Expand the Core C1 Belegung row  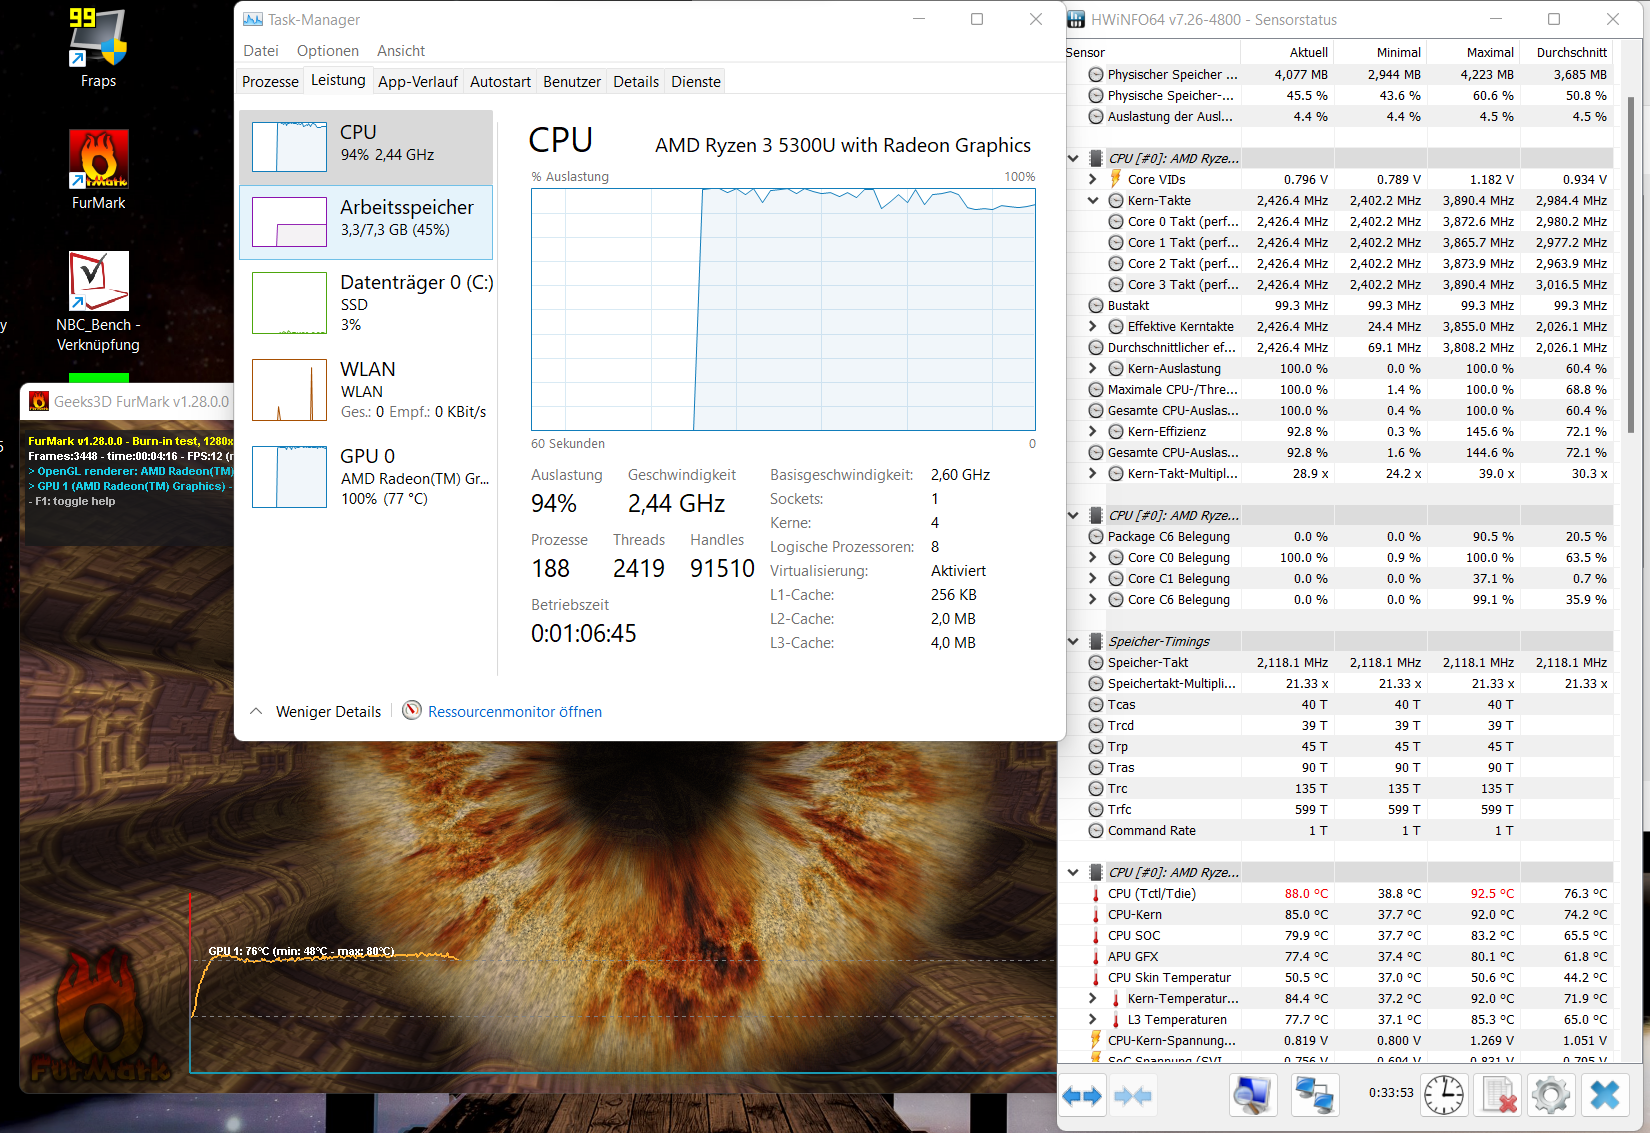pyautogui.click(x=1093, y=578)
